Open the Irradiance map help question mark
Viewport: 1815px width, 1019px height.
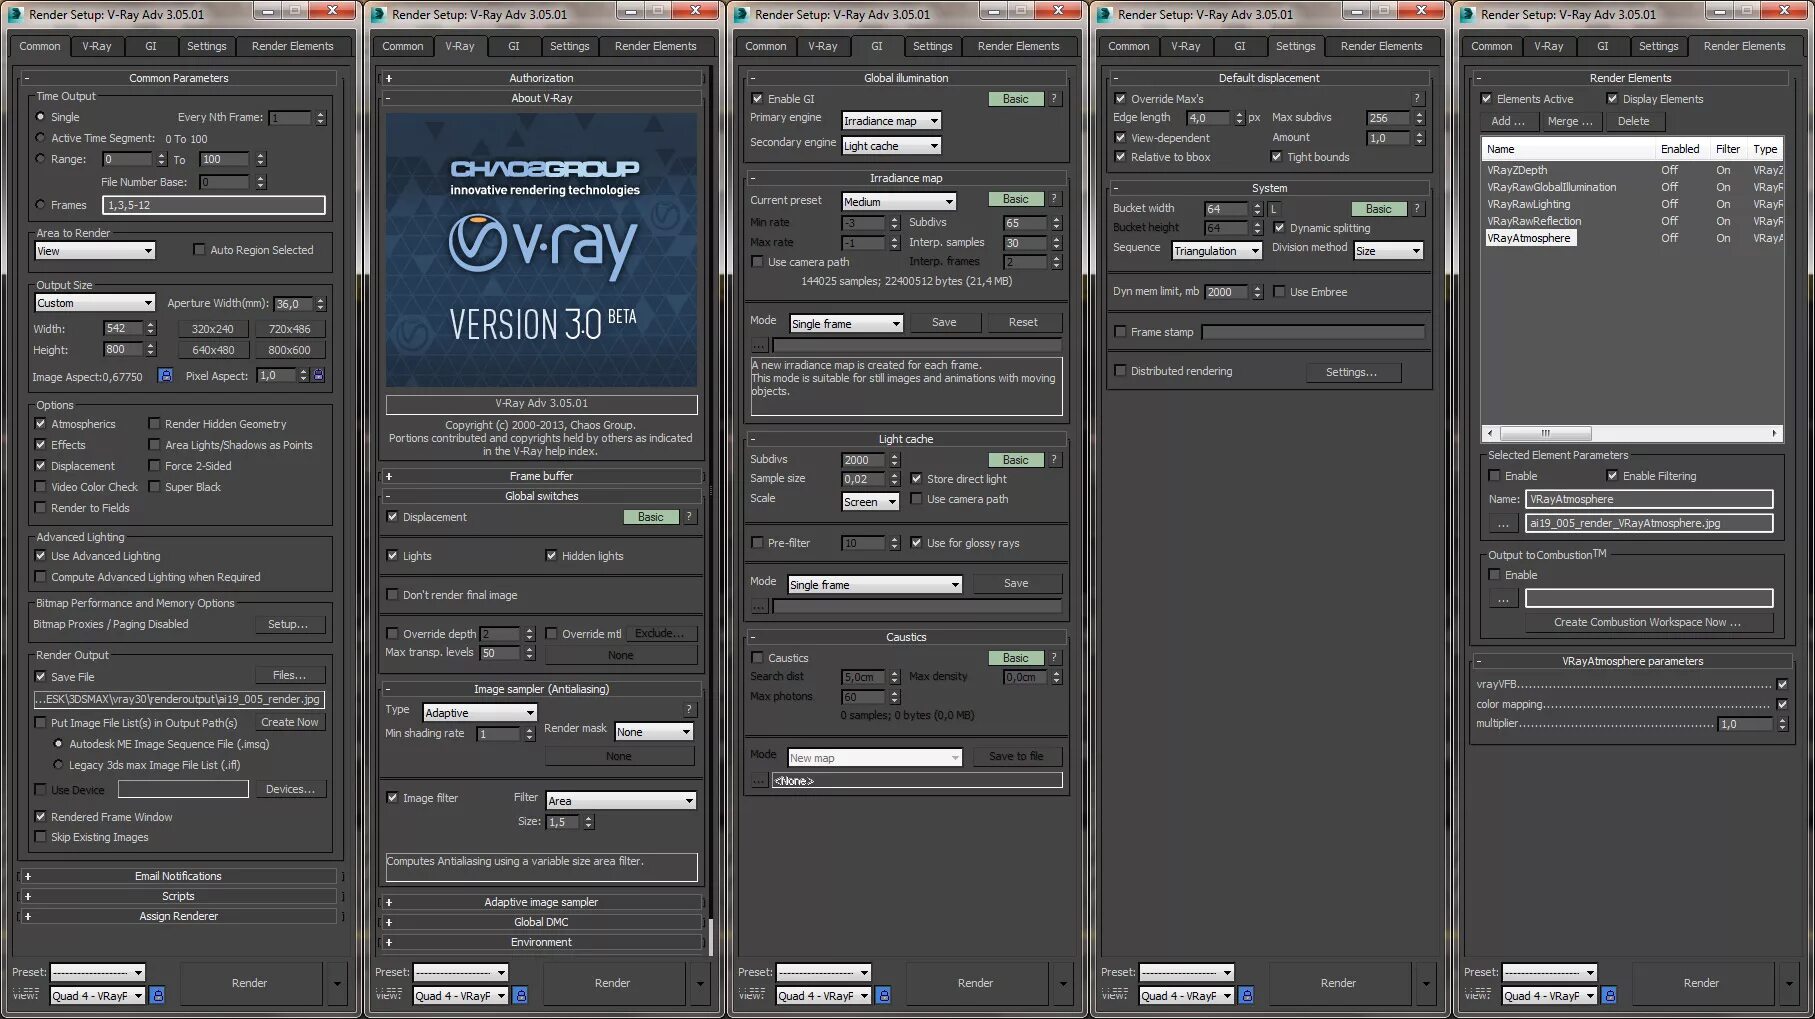pos(1054,199)
